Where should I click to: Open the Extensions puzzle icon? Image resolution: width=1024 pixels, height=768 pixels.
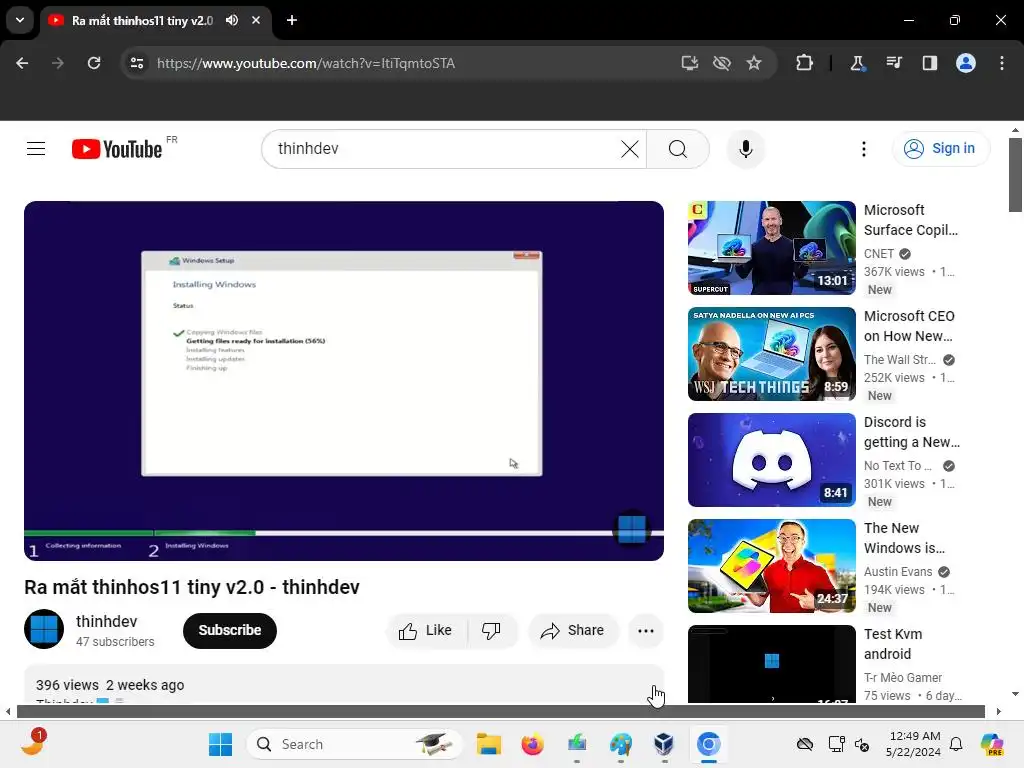point(805,63)
